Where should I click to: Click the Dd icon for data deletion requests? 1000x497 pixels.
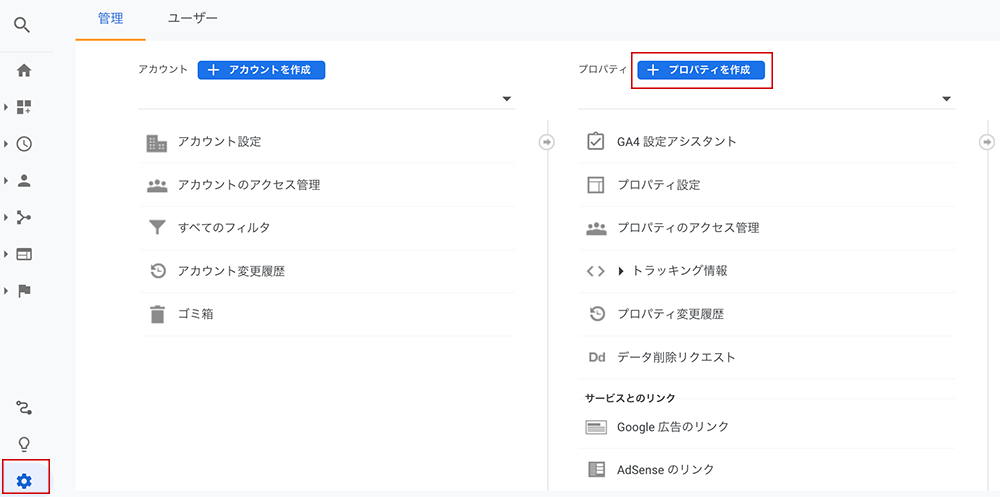pos(596,357)
